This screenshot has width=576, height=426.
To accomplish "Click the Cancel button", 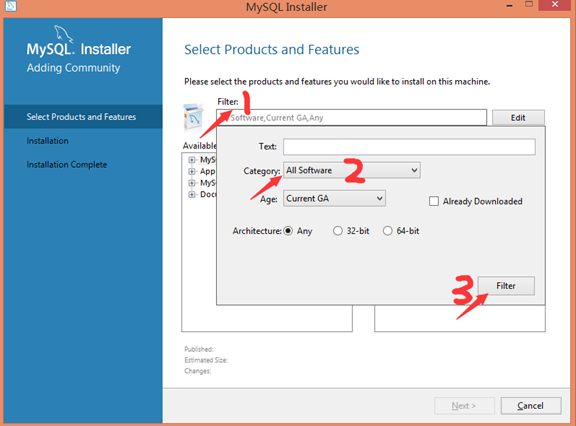I will pos(531,406).
